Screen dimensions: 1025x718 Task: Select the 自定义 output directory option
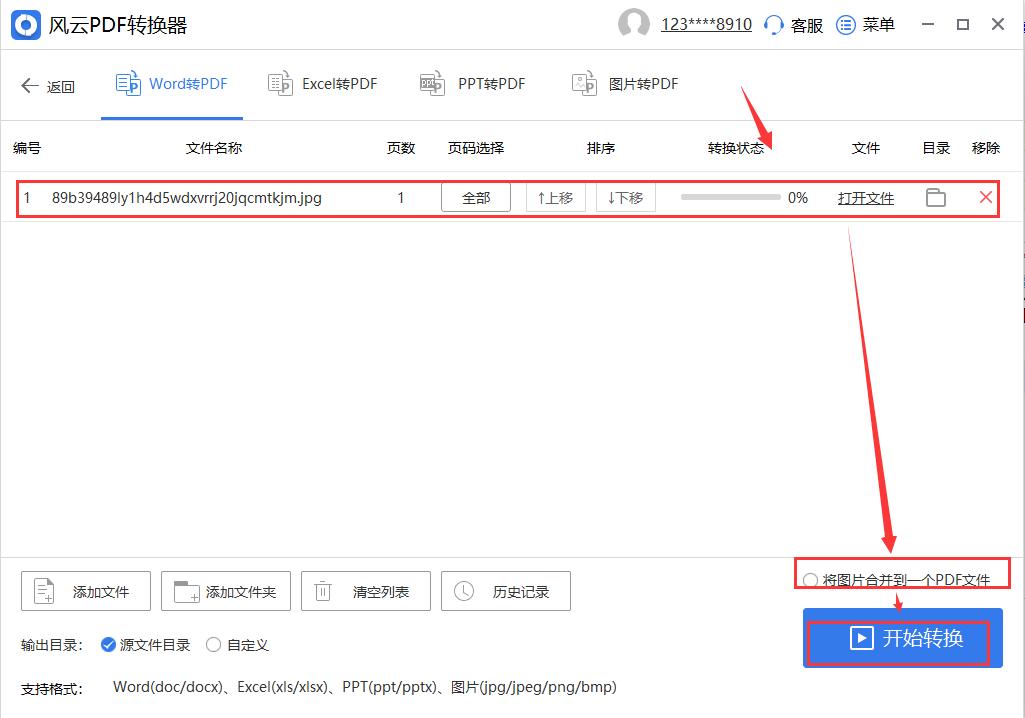point(212,645)
